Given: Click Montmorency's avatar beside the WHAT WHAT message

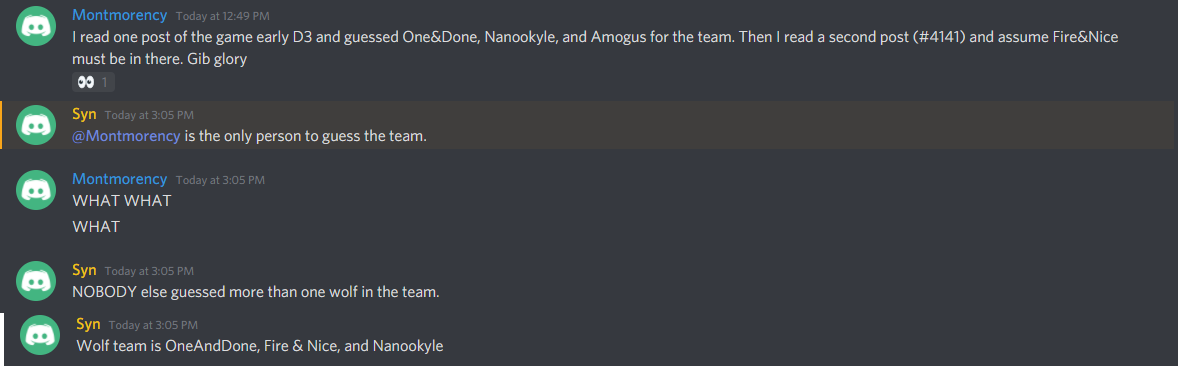Looking at the screenshot, I should coord(36,190).
